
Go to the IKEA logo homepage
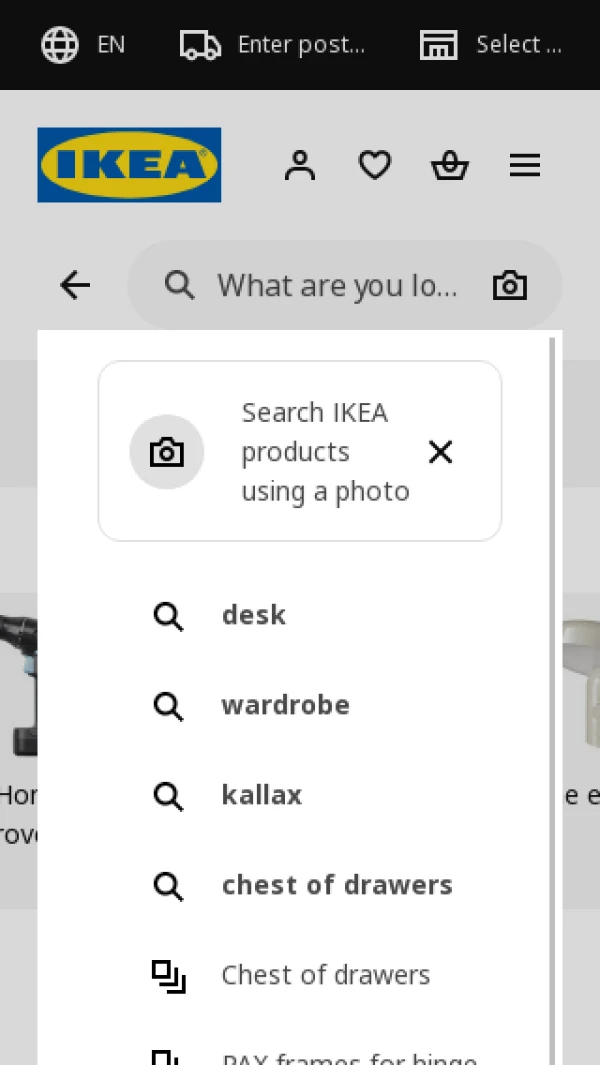pos(129,165)
